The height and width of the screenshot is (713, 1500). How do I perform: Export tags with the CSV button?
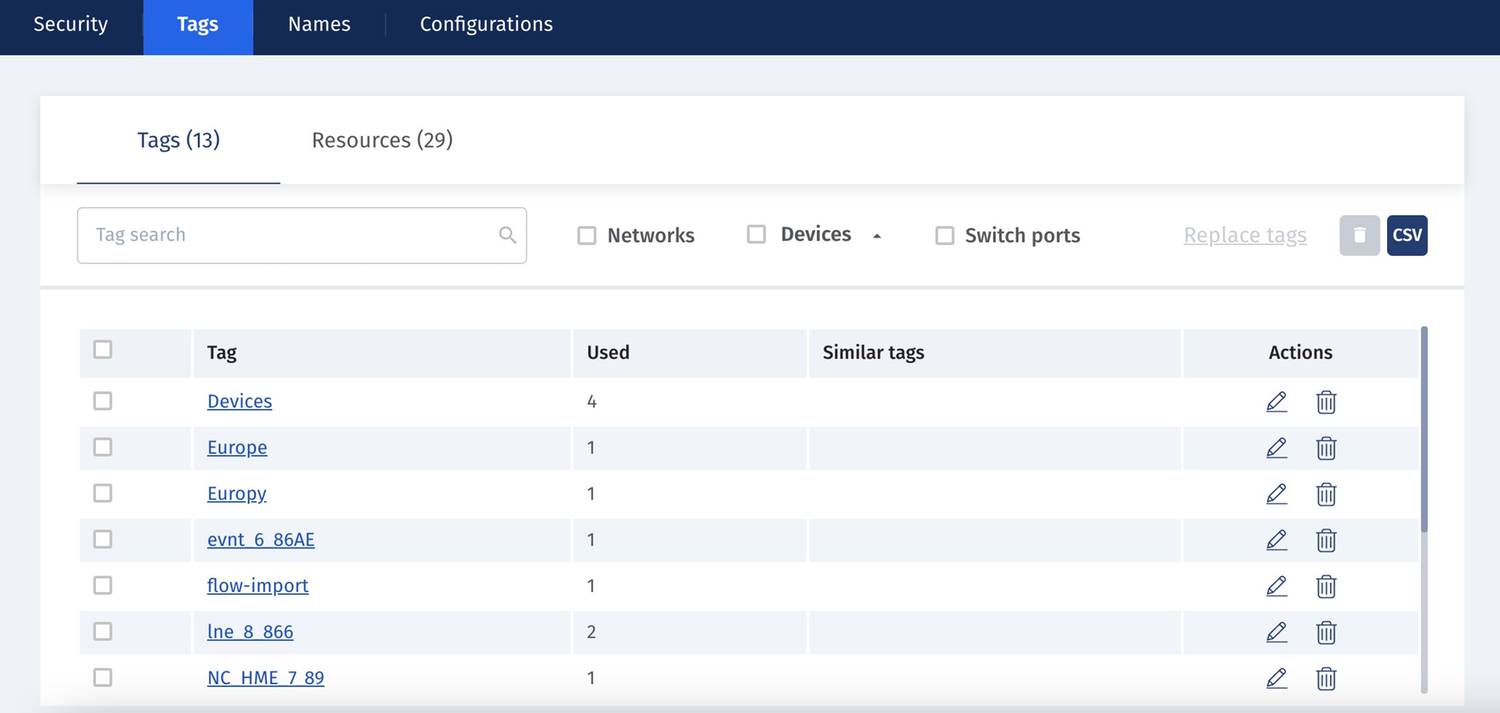[x=1407, y=235]
